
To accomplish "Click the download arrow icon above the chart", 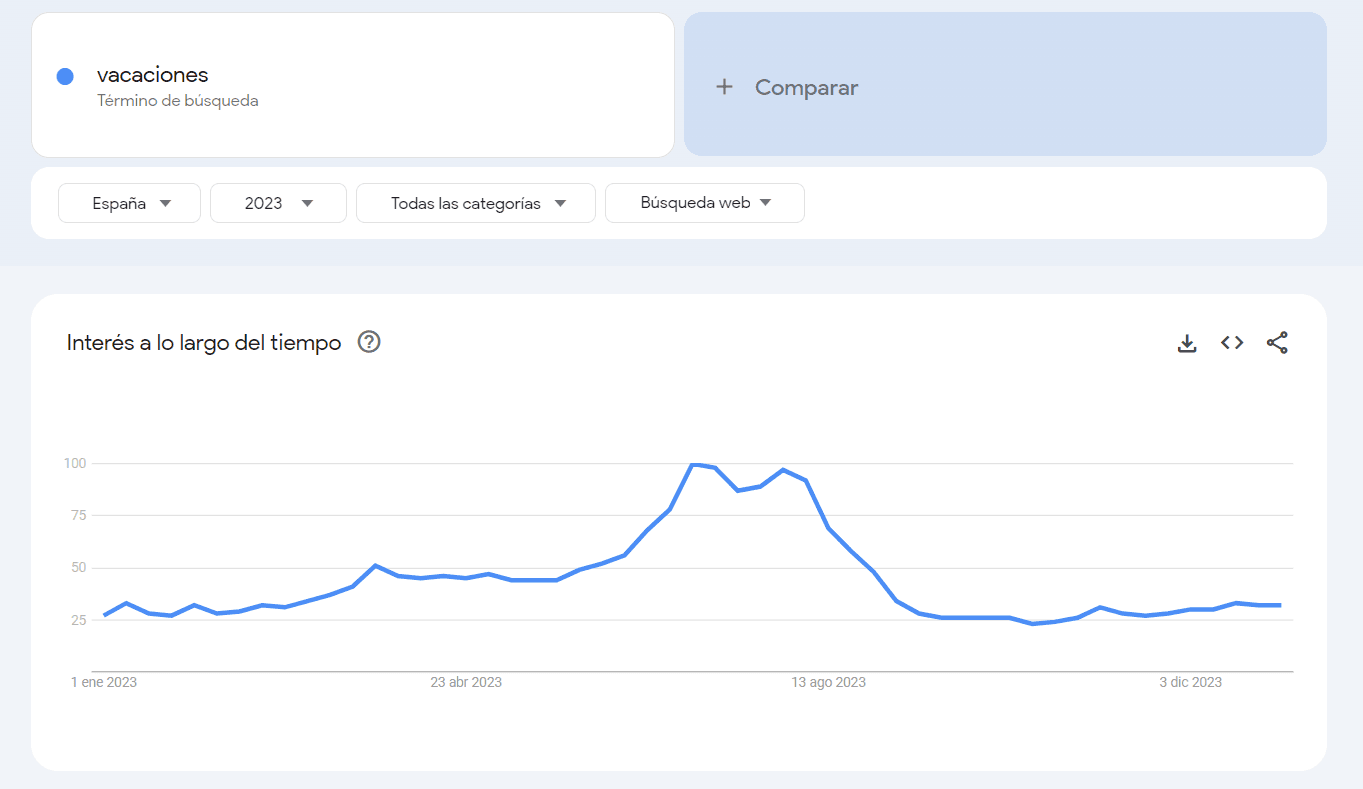I will (x=1186, y=342).
